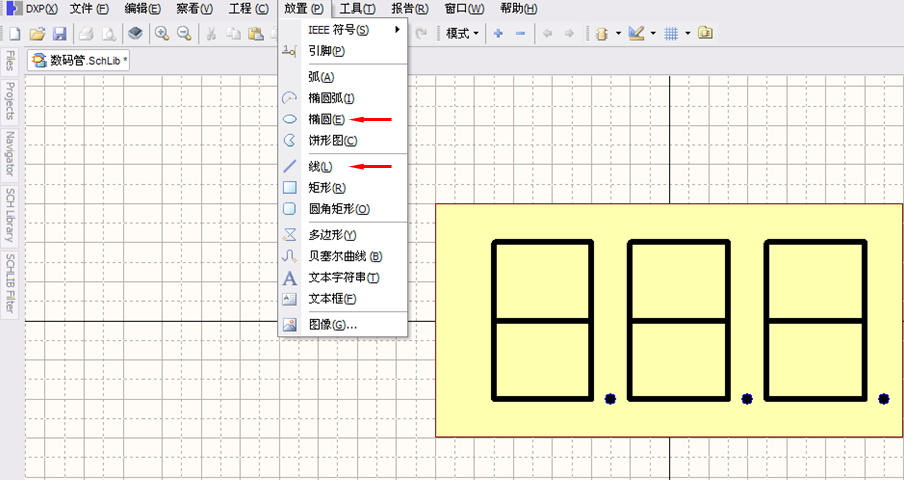Click the library folder icon in toolbar
This screenshot has height=480, width=904.
(x=705, y=33)
